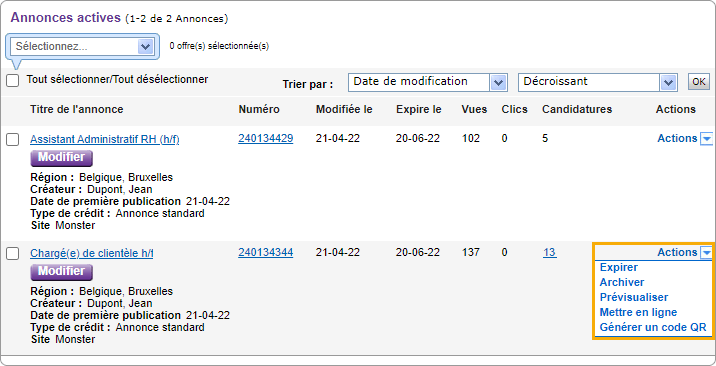Open the 13 candidatures link
Screen dimensions: 716x366
(549, 252)
